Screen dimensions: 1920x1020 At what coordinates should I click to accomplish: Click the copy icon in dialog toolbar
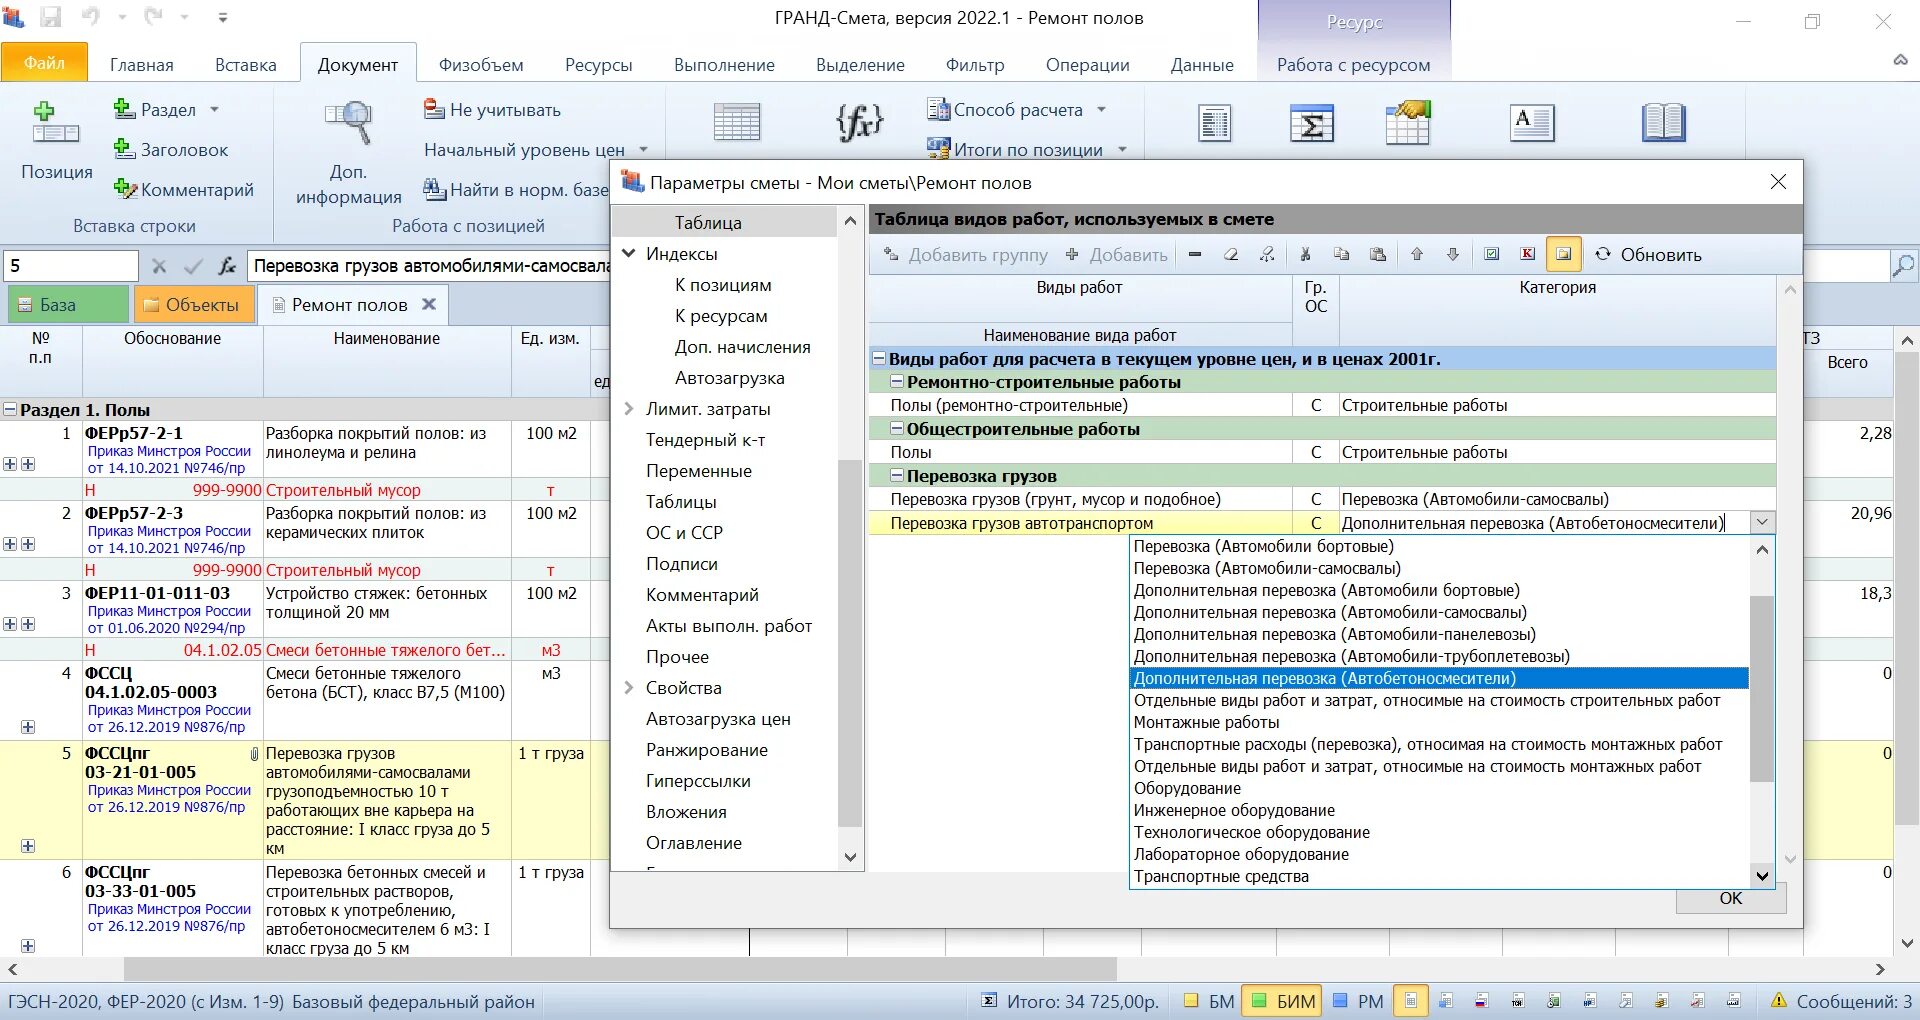(1341, 255)
